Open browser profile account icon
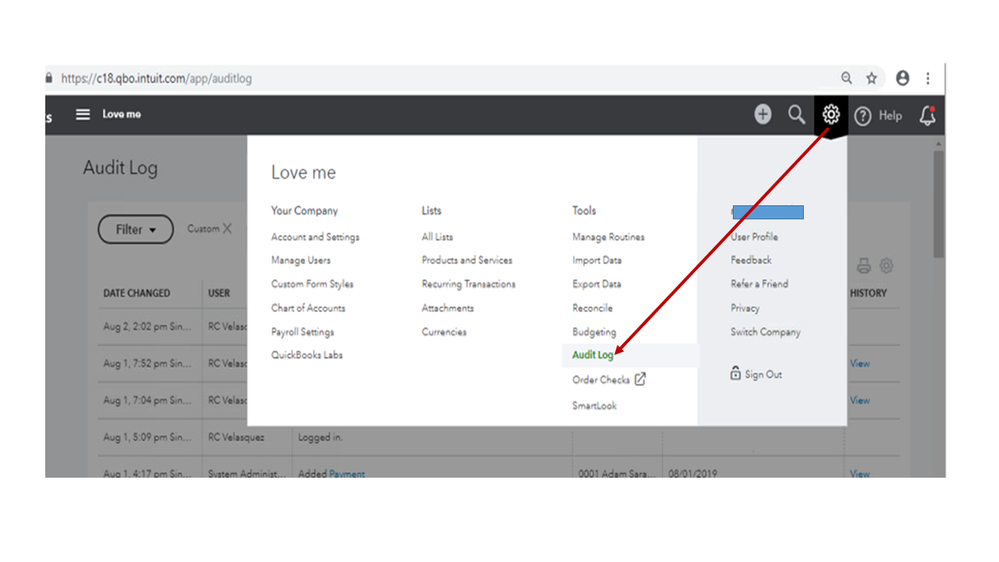 point(902,78)
